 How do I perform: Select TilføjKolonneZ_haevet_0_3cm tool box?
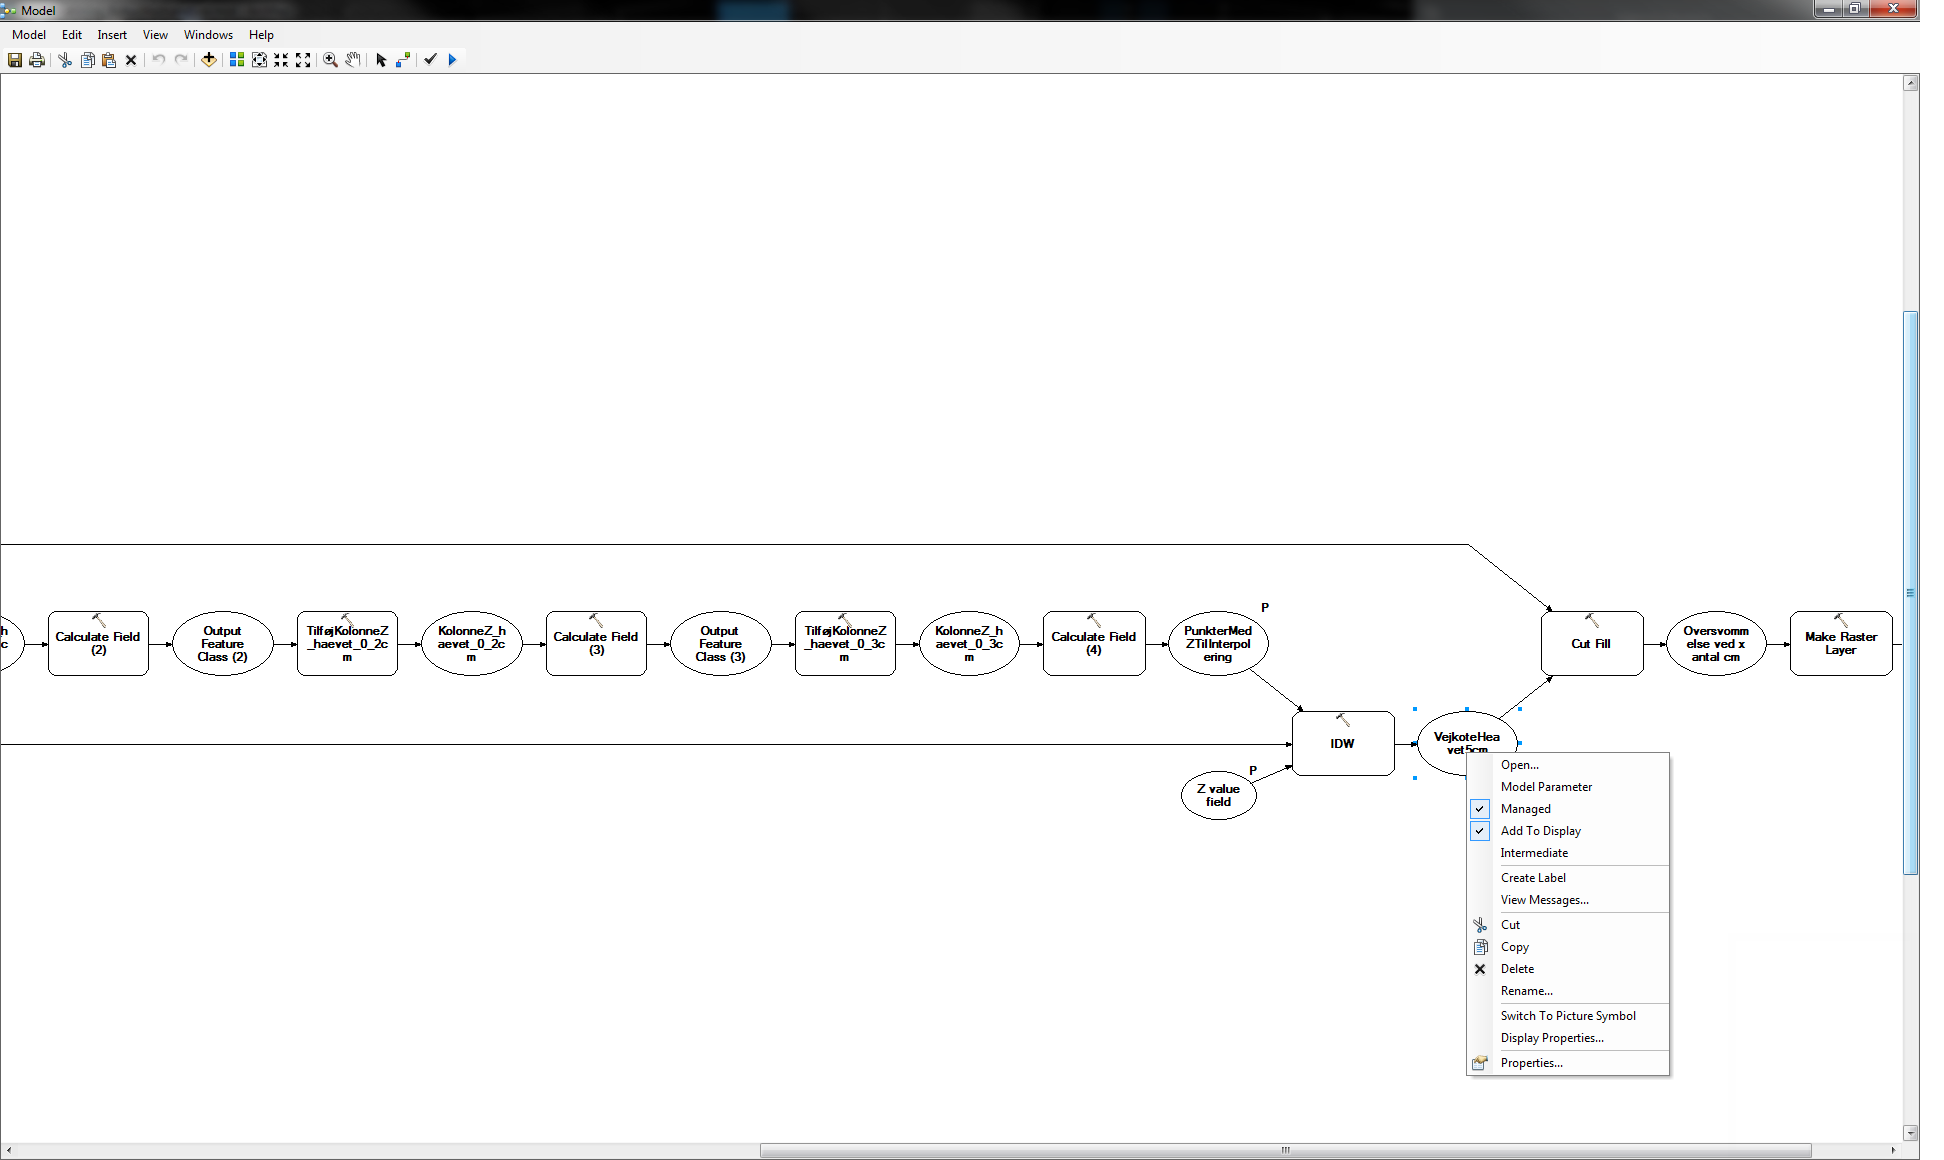[x=845, y=644]
